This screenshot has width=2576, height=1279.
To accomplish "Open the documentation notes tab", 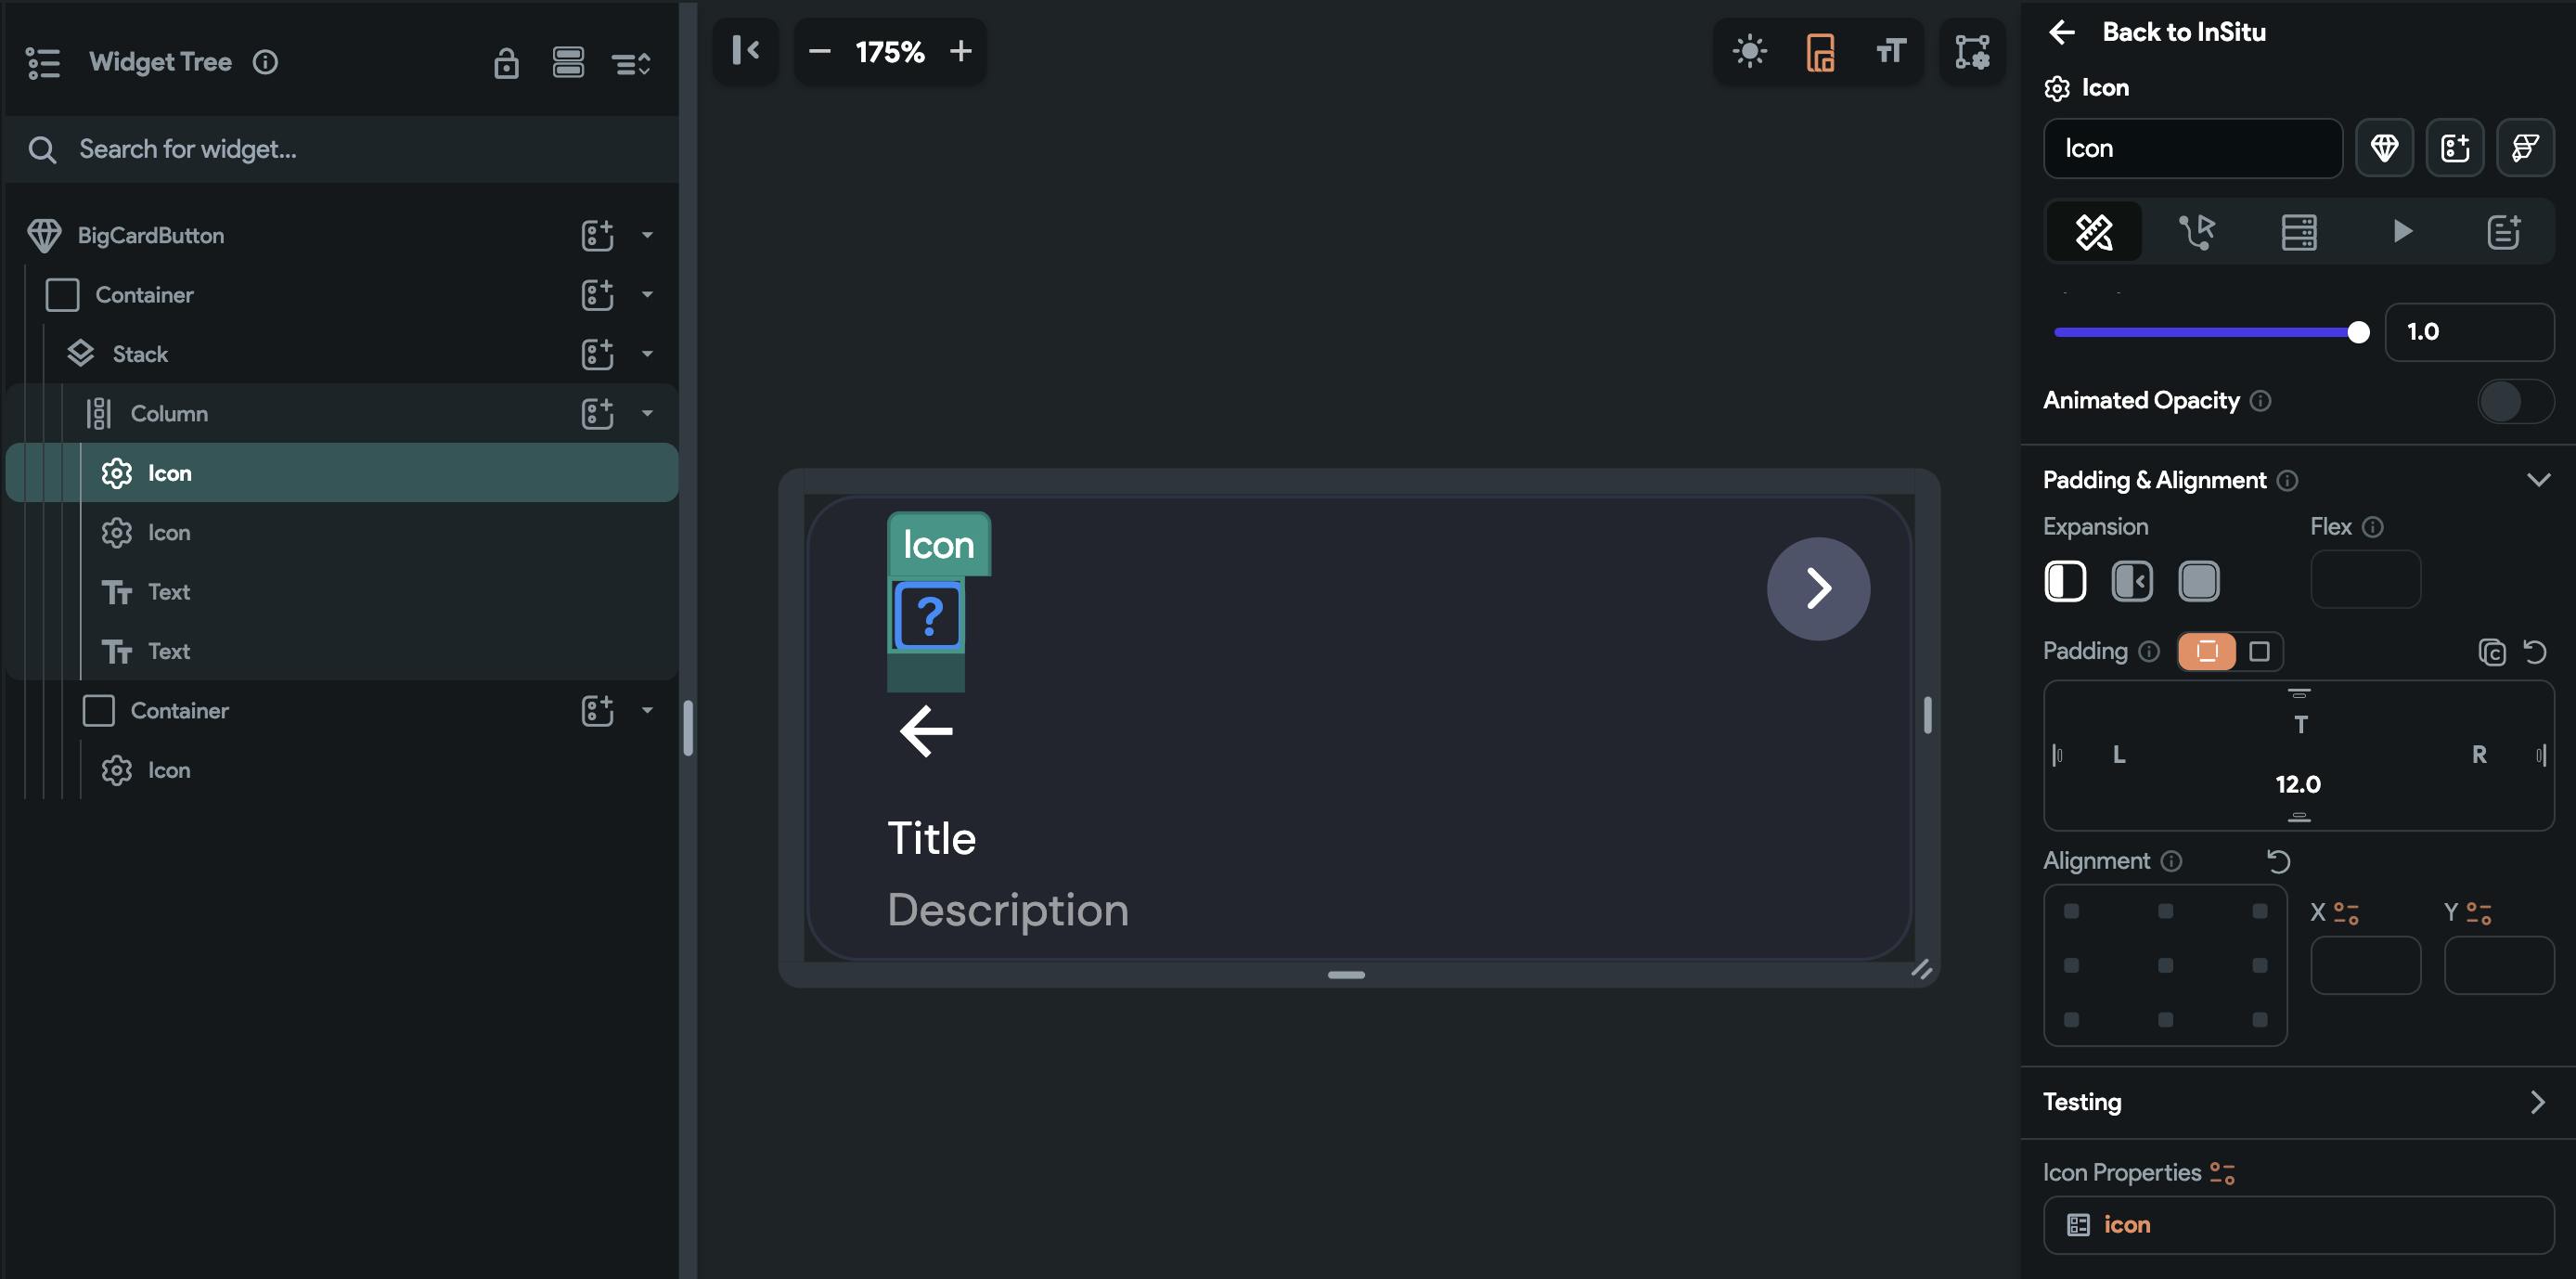I will tap(2504, 232).
